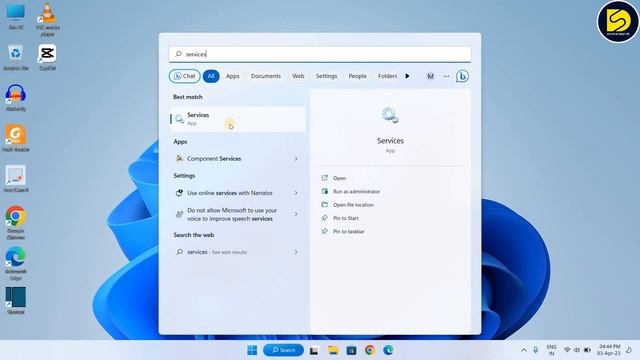Launch Edge from the taskbar

[x=388, y=350]
